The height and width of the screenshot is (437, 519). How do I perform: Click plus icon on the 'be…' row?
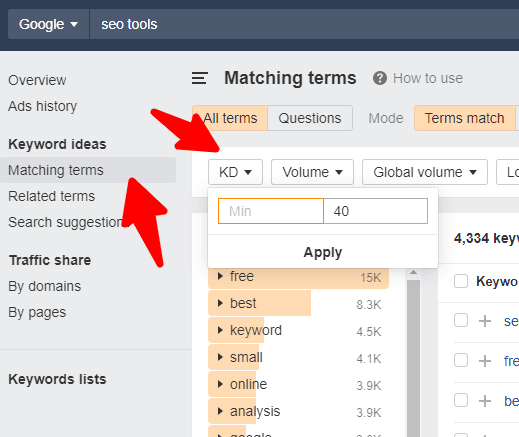485,401
